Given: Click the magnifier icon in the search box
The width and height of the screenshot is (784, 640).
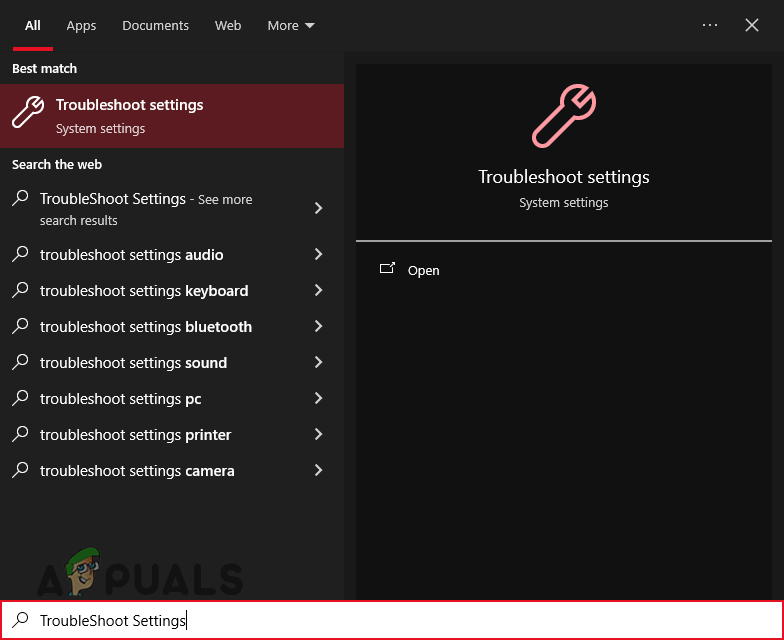Looking at the screenshot, I should [x=20, y=620].
